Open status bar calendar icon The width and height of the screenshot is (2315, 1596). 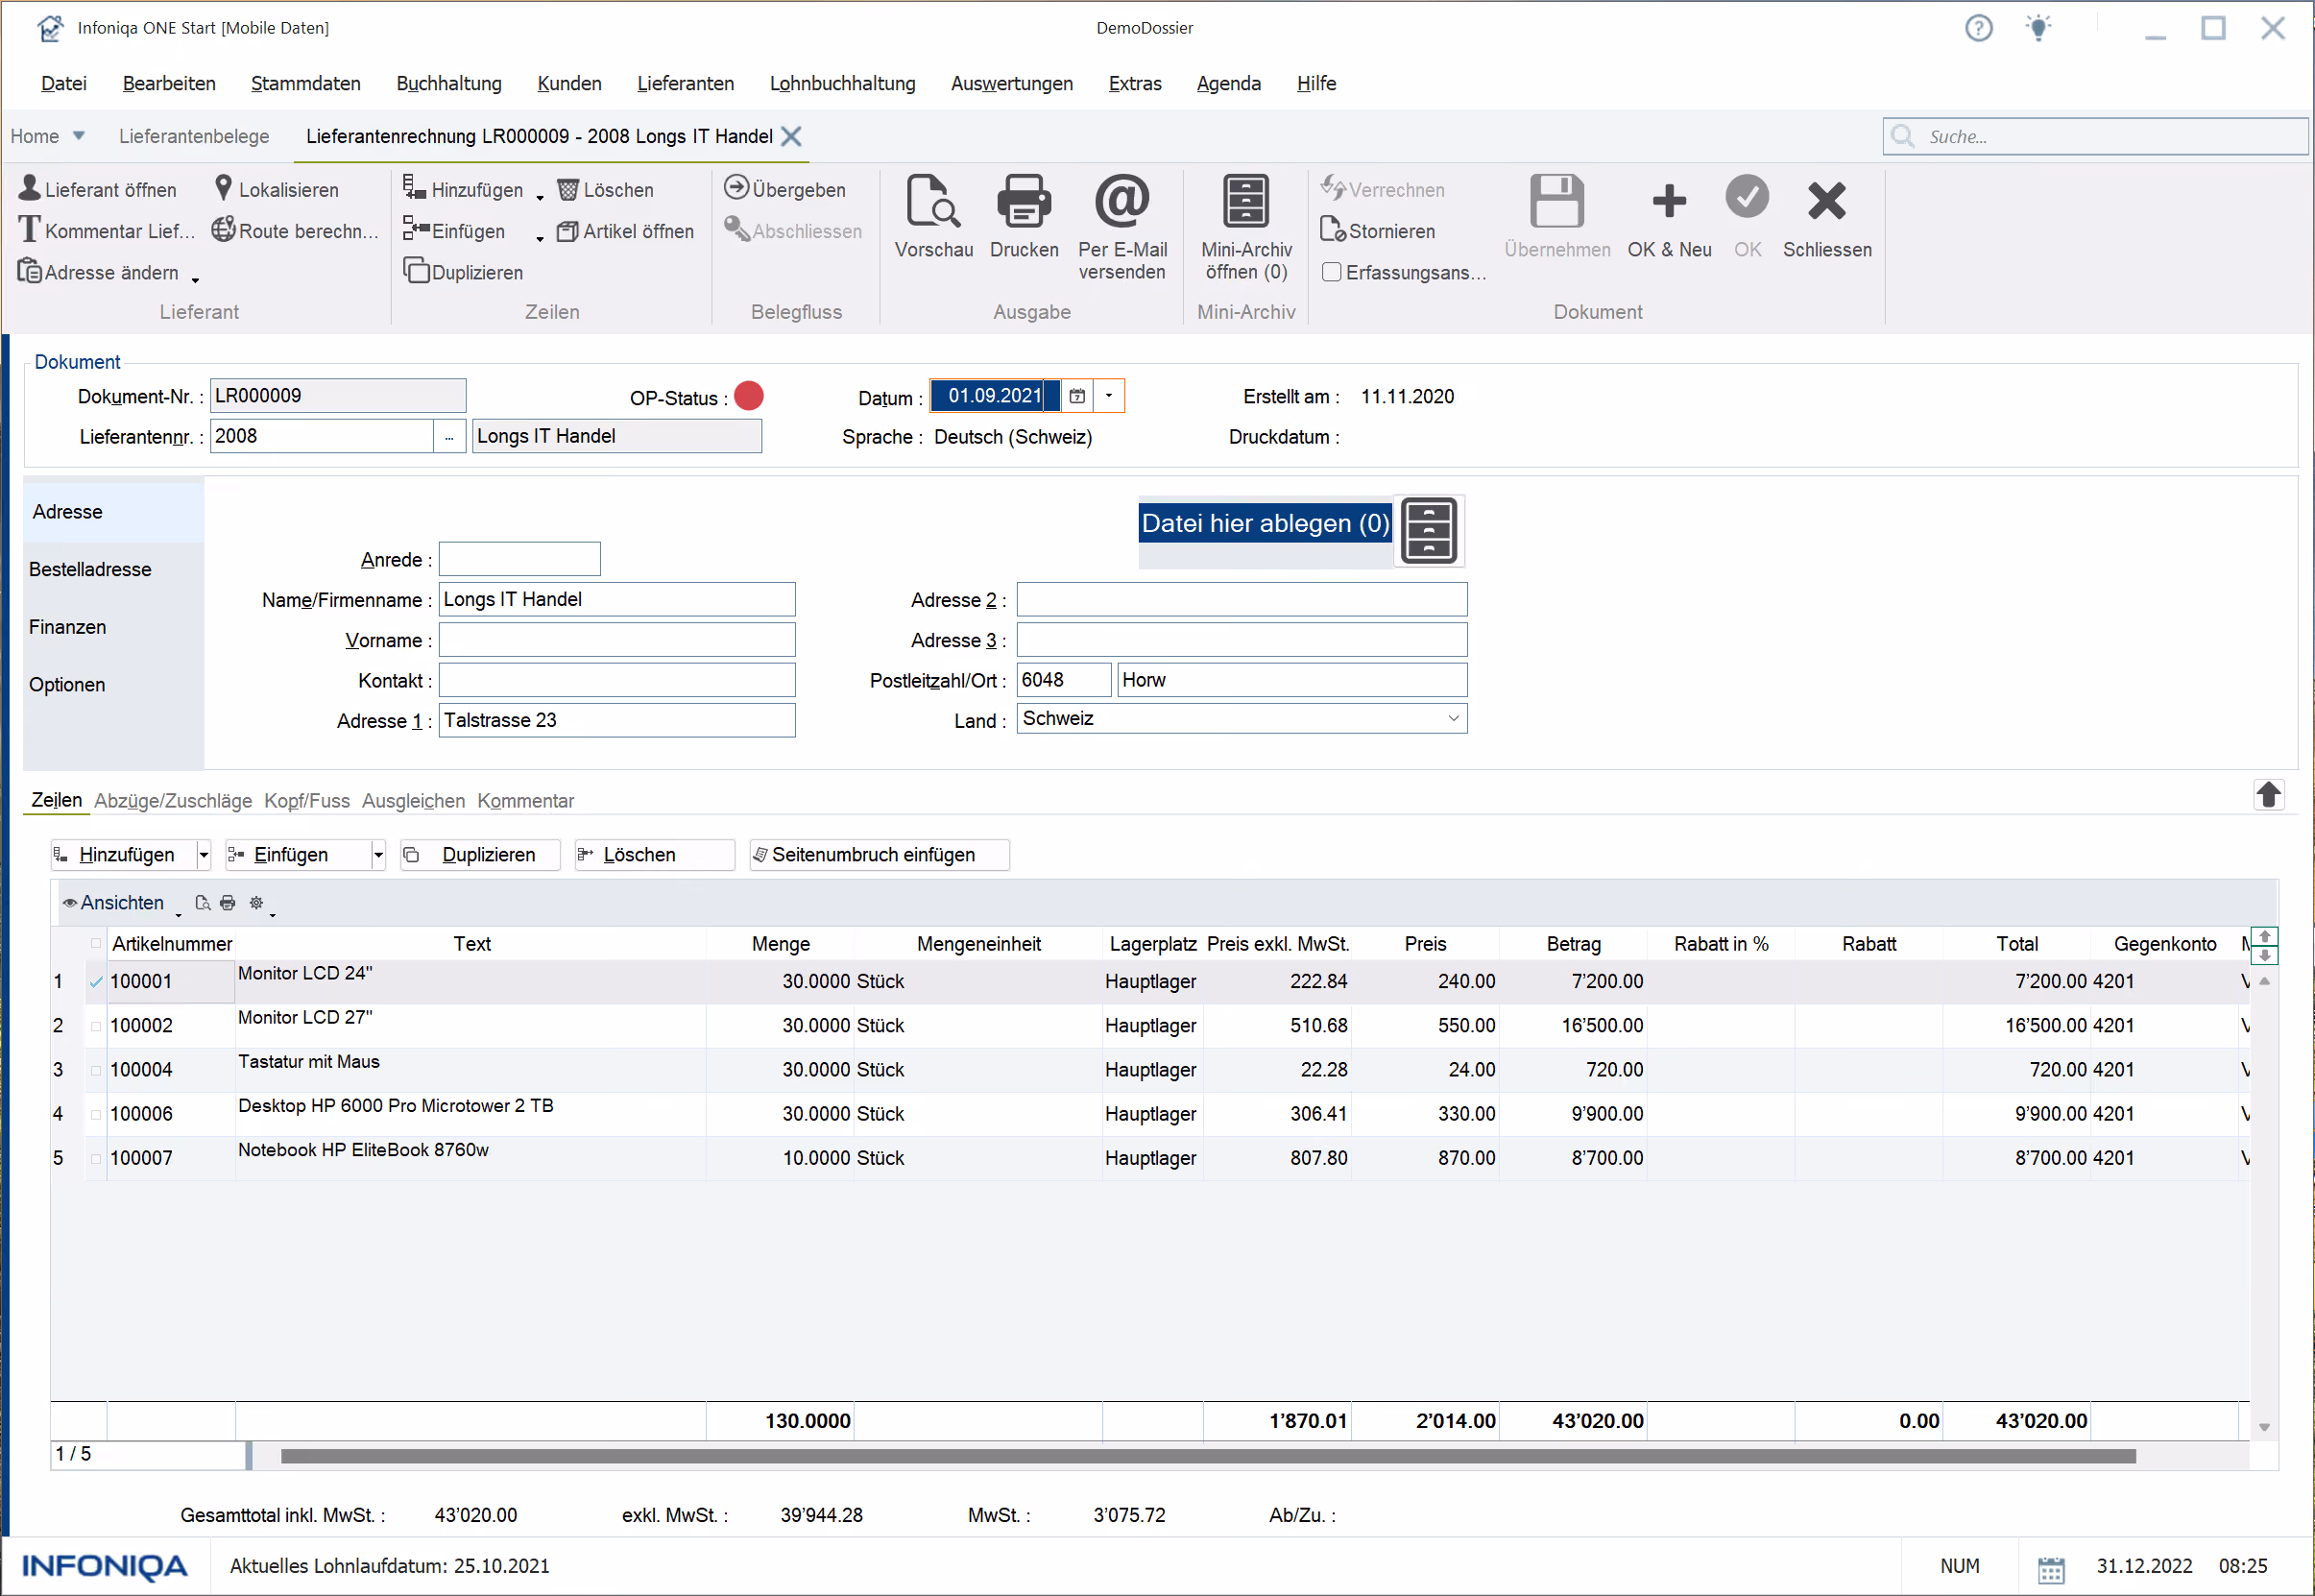2051,1568
